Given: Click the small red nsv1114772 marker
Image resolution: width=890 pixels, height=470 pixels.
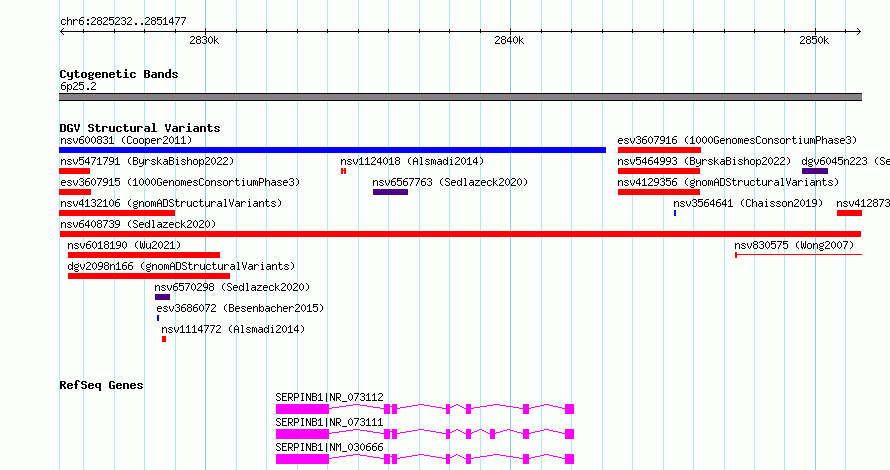Looking at the screenshot, I should click(x=164, y=339).
